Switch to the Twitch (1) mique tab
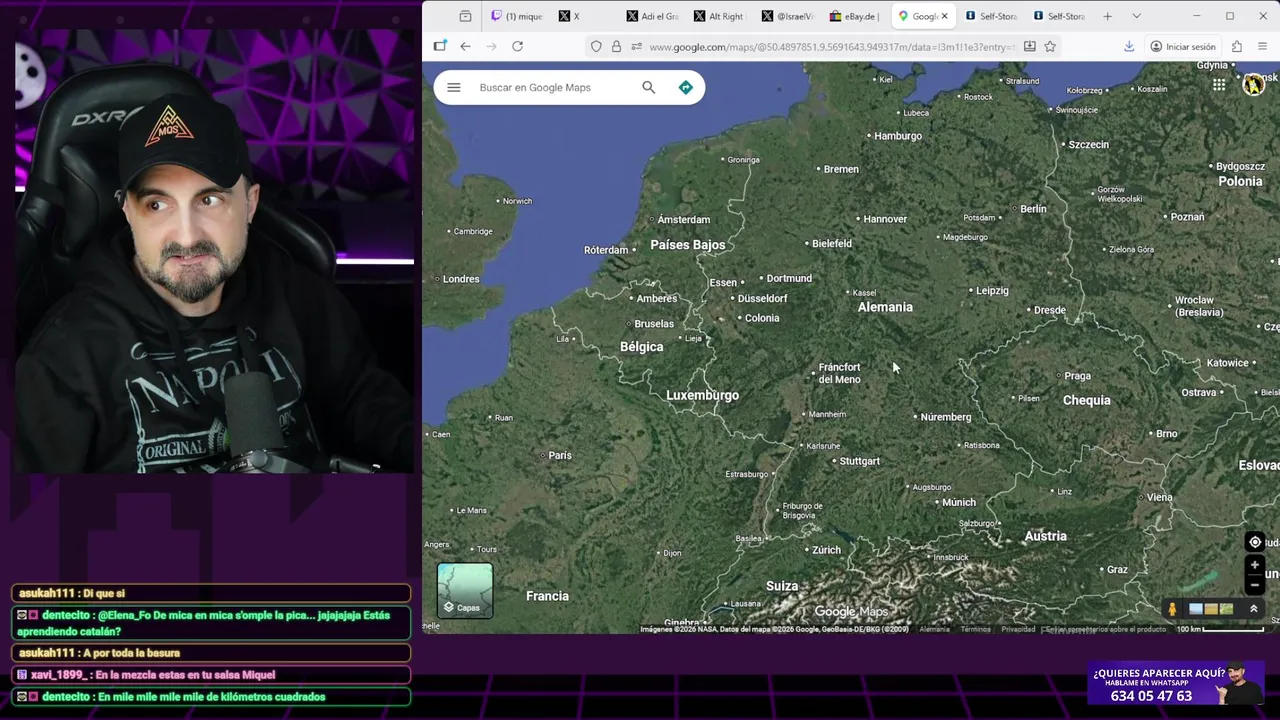The width and height of the screenshot is (1280, 720). tap(517, 16)
